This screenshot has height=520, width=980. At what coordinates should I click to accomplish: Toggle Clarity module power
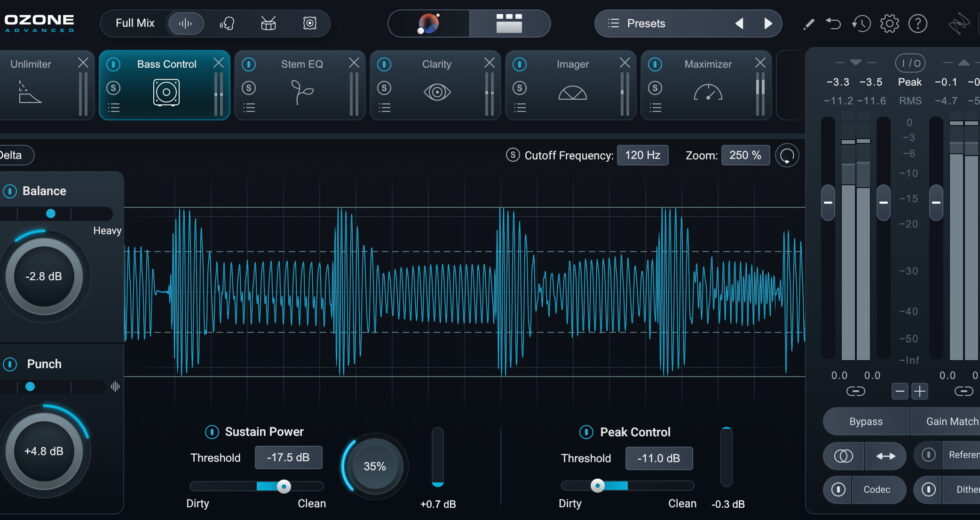pyautogui.click(x=384, y=64)
